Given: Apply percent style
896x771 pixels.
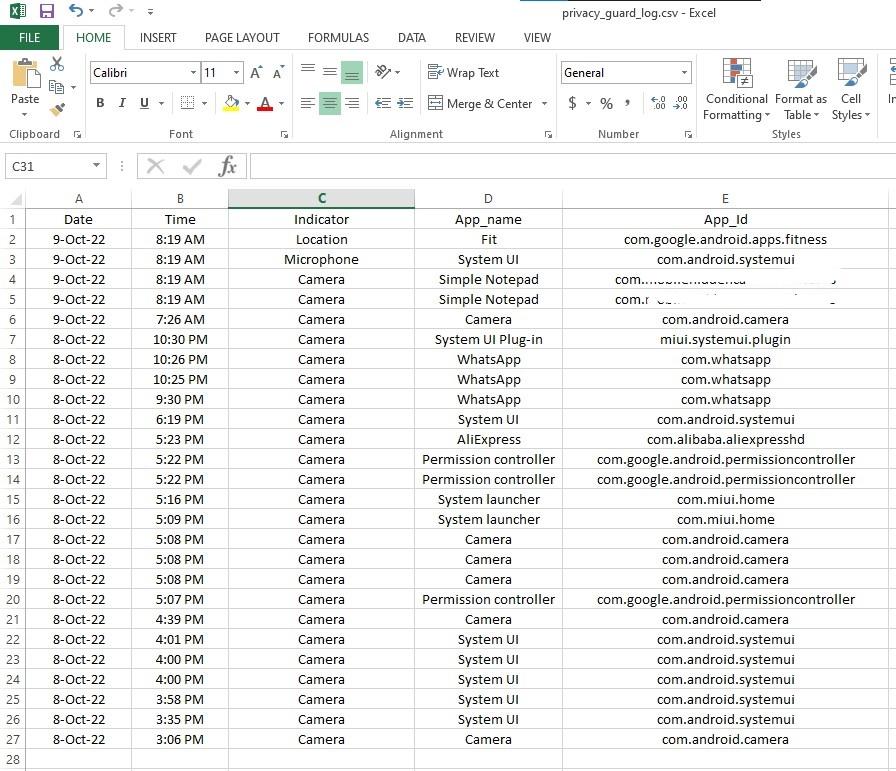Looking at the screenshot, I should pyautogui.click(x=606, y=103).
